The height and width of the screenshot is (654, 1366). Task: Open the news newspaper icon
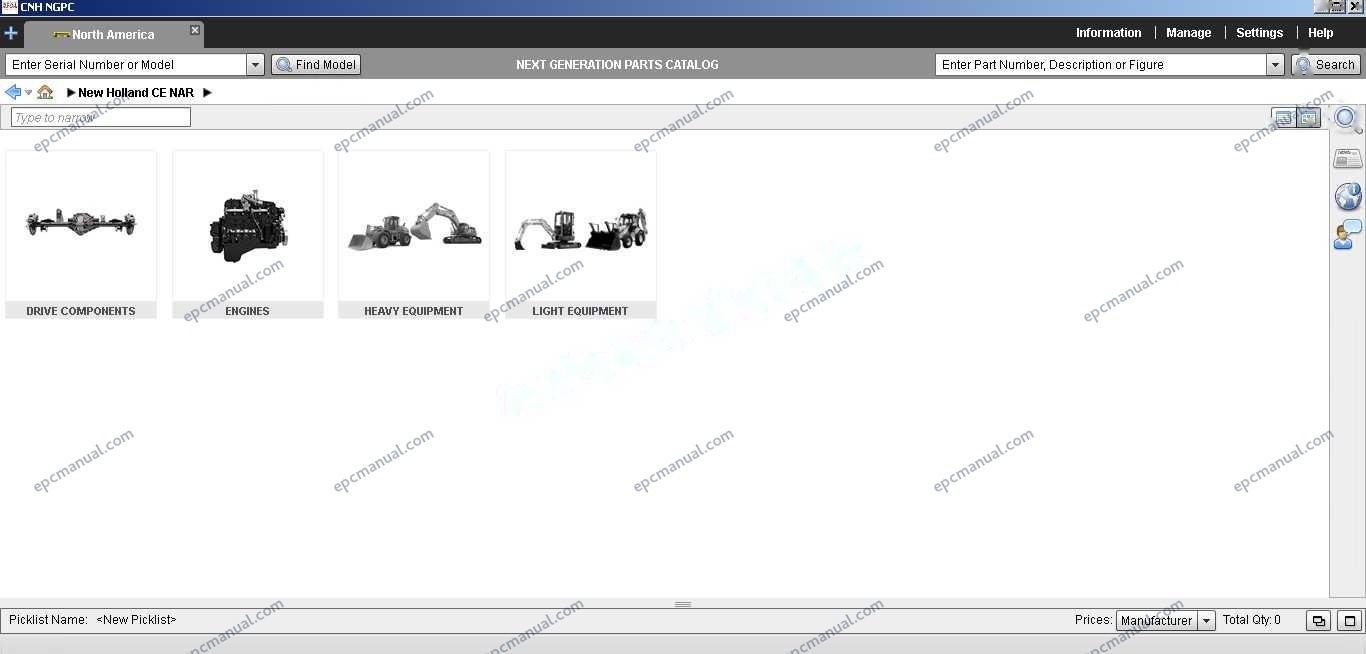pos(1348,159)
